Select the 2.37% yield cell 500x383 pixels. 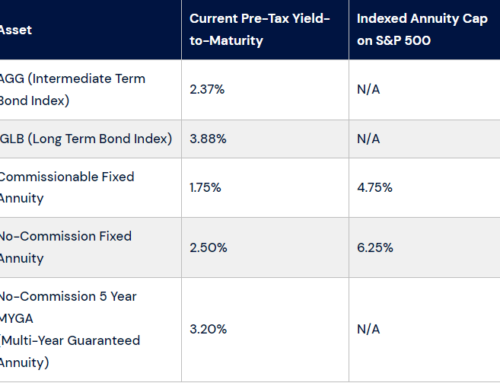tap(207, 89)
